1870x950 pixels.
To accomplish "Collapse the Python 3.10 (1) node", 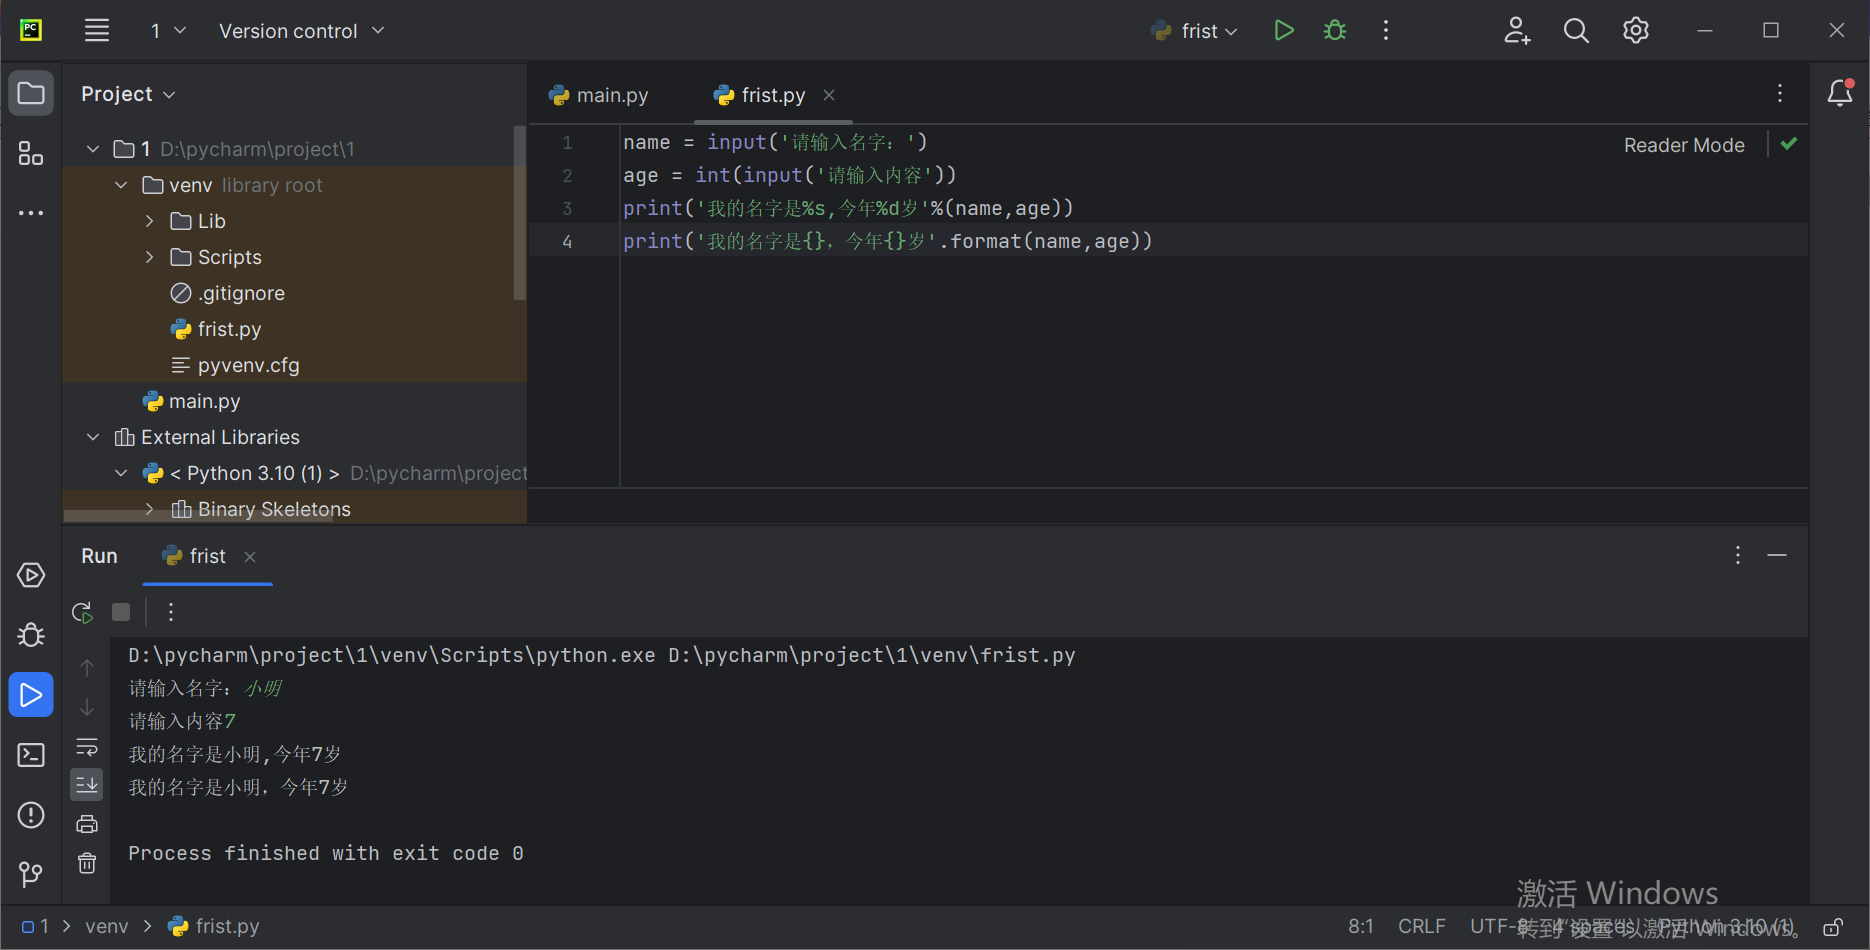I will tap(121, 473).
